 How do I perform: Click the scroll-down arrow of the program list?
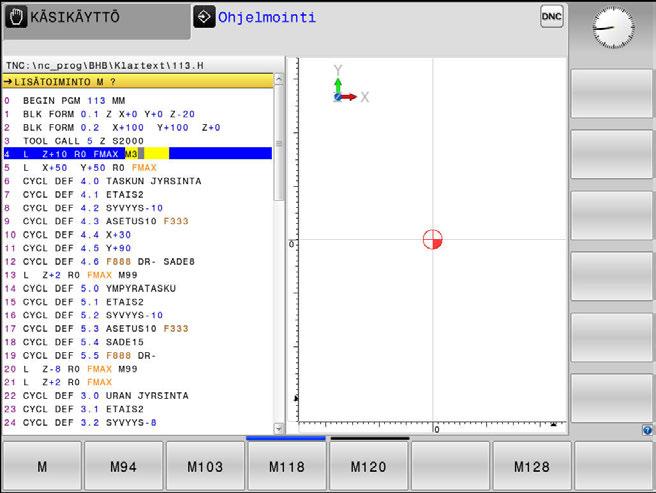pyautogui.click(x=279, y=428)
